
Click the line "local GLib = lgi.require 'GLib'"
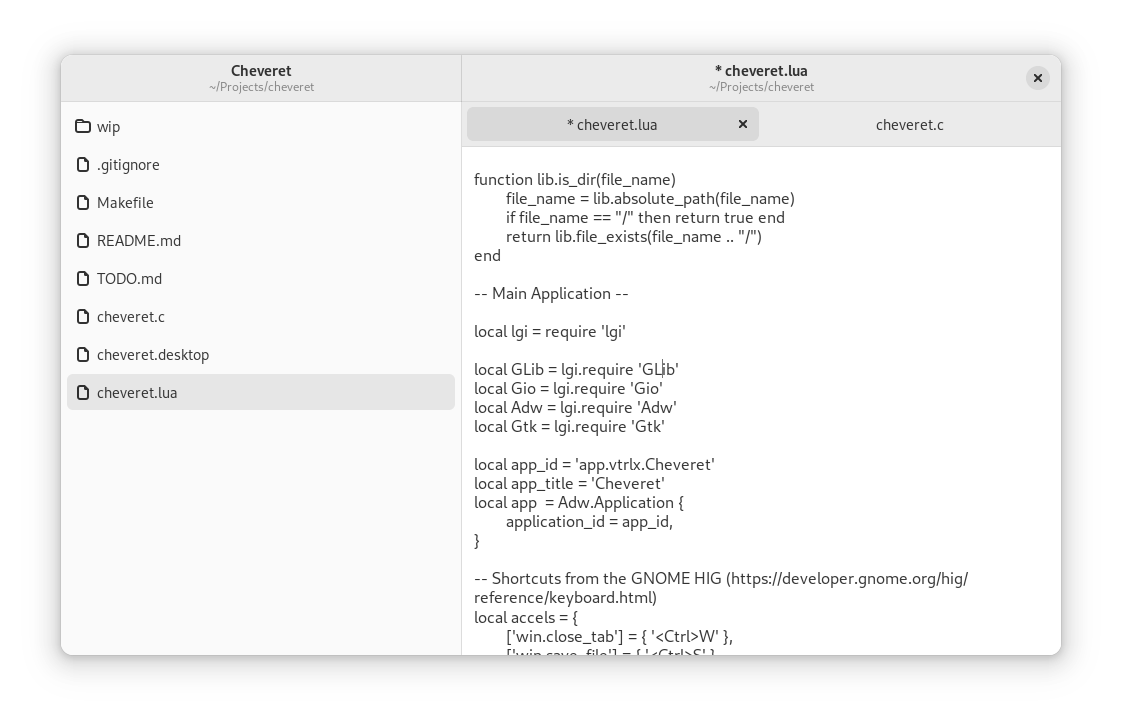[576, 370]
